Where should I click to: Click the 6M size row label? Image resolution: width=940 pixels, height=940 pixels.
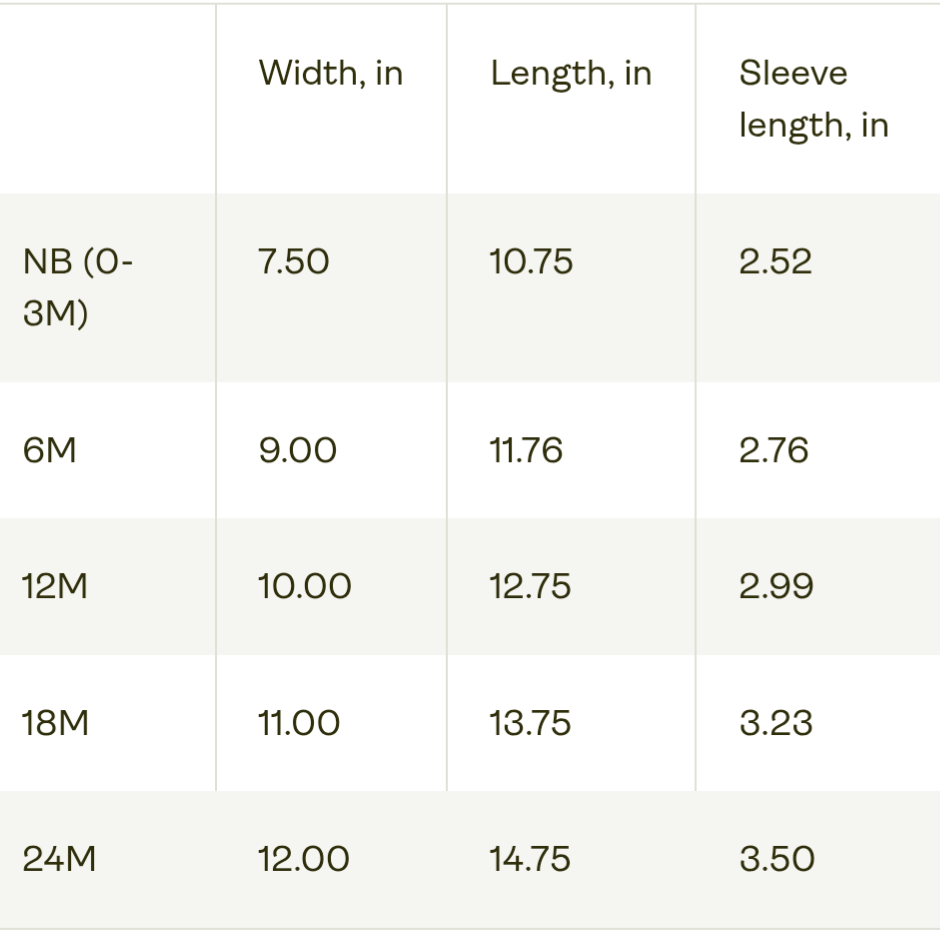coord(49,450)
